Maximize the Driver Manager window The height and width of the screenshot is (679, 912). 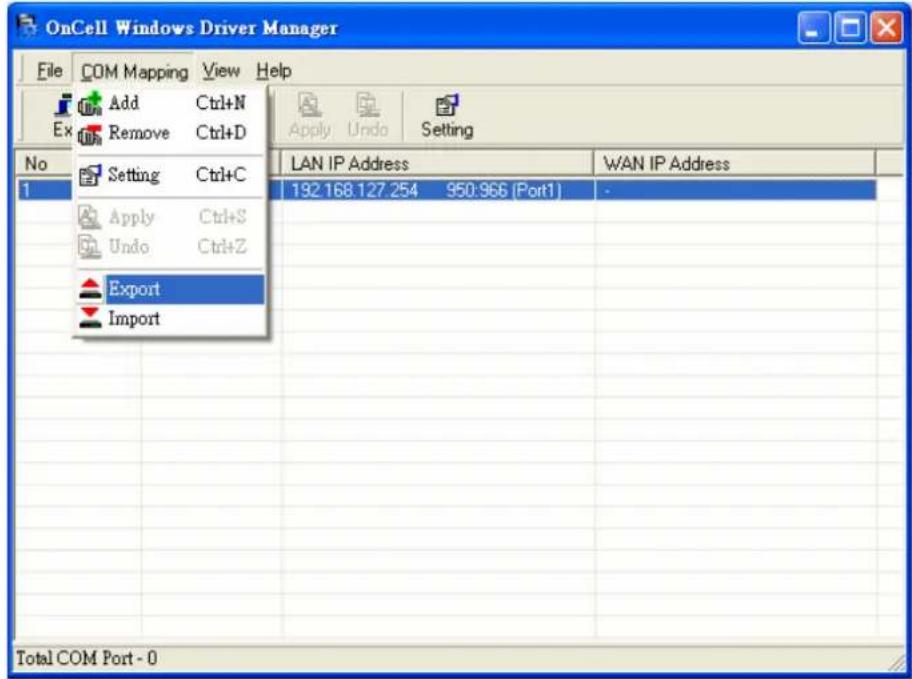click(850, 28)
